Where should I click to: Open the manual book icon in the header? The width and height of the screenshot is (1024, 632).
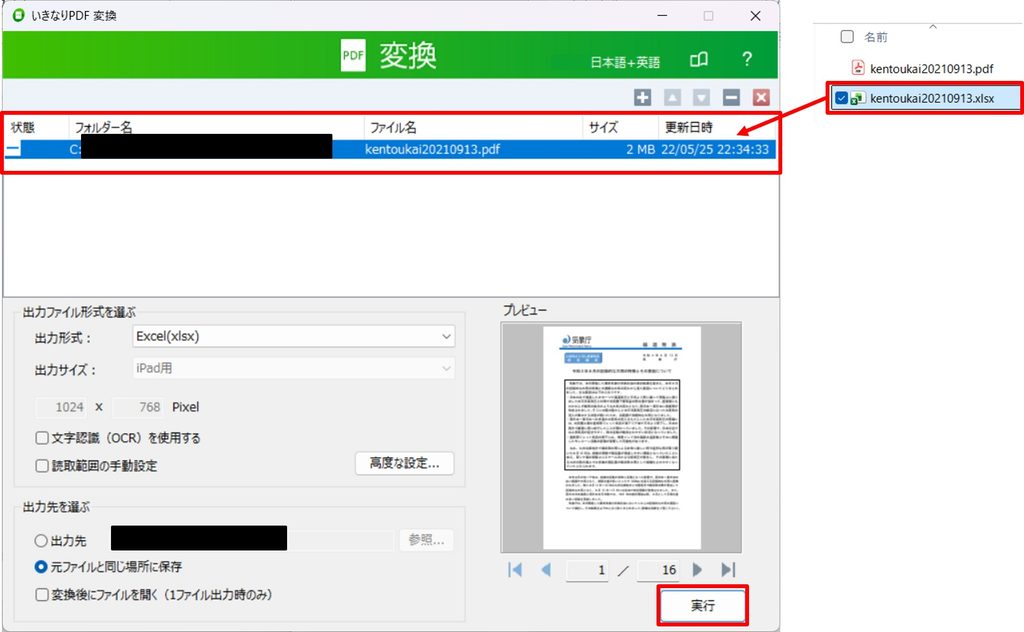[x=699, y=60]
